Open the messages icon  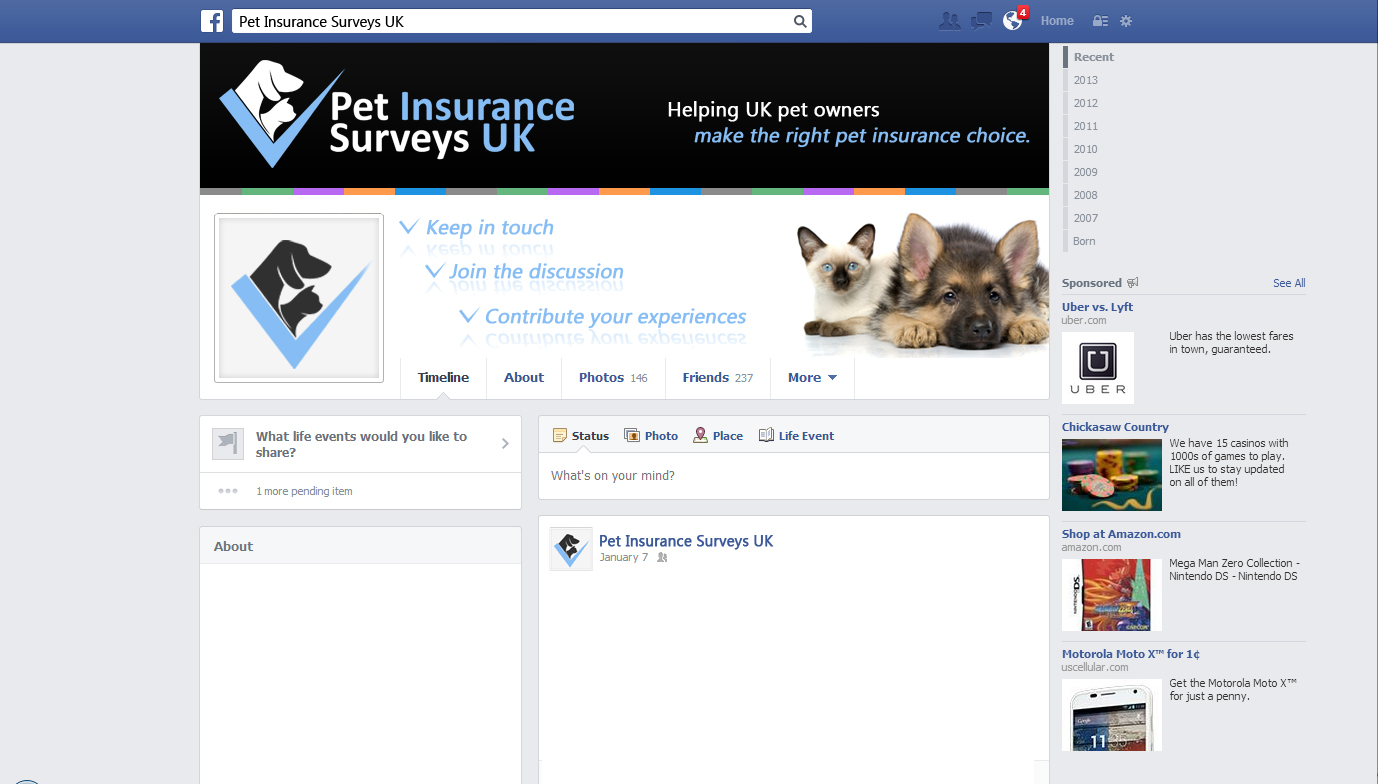click(982, 21)
